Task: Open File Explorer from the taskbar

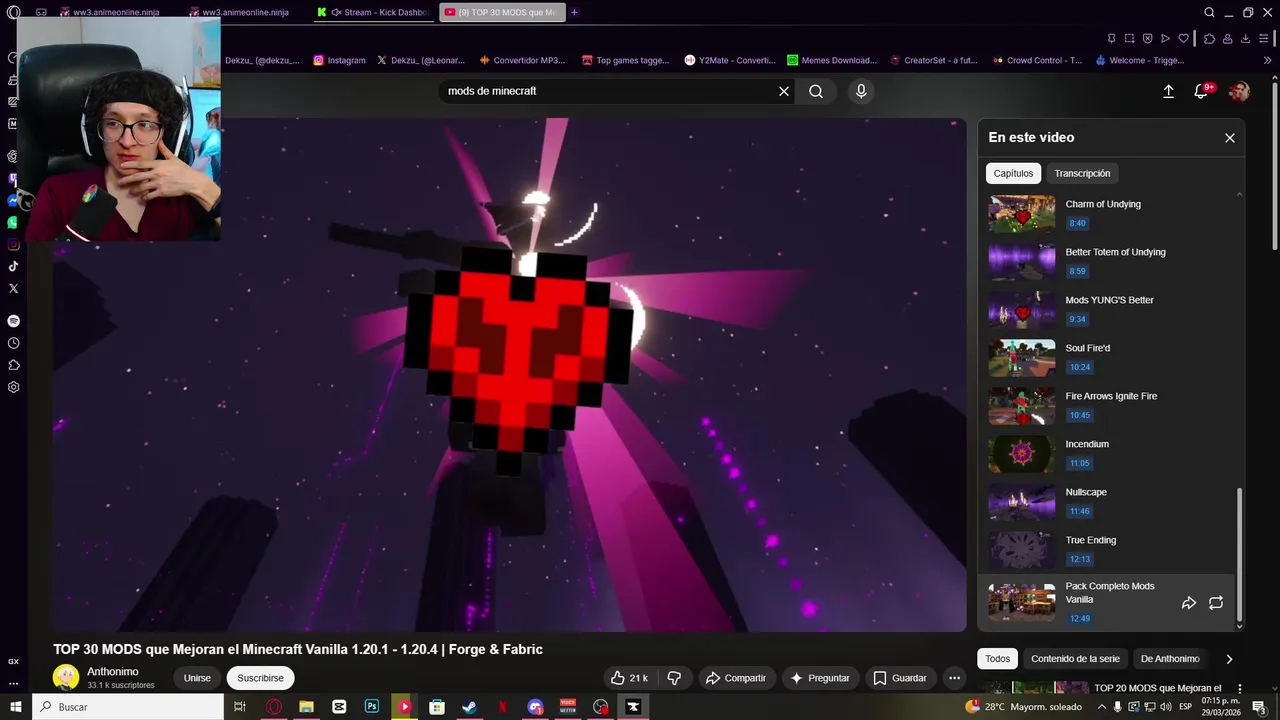Action: pyautogui.click(x=307, y=707)
